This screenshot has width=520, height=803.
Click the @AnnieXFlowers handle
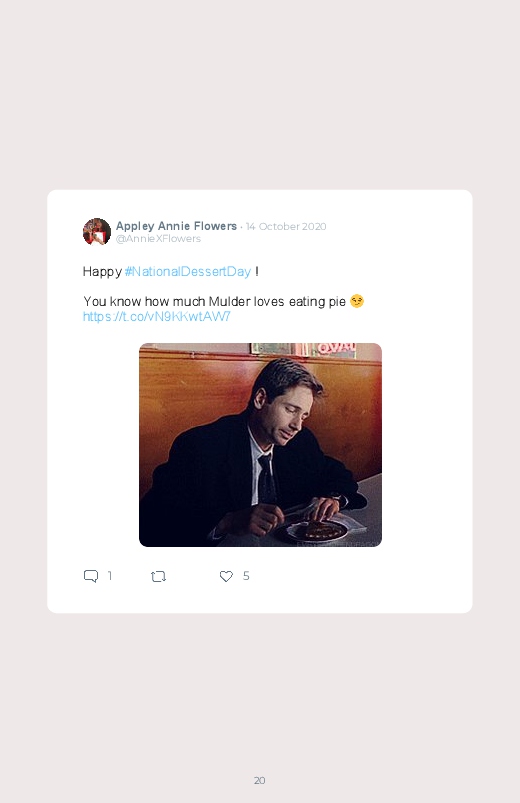click(158, 239)
